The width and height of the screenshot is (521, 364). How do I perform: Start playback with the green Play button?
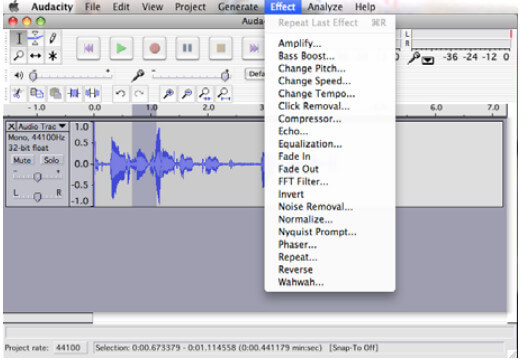coord(121,48)
